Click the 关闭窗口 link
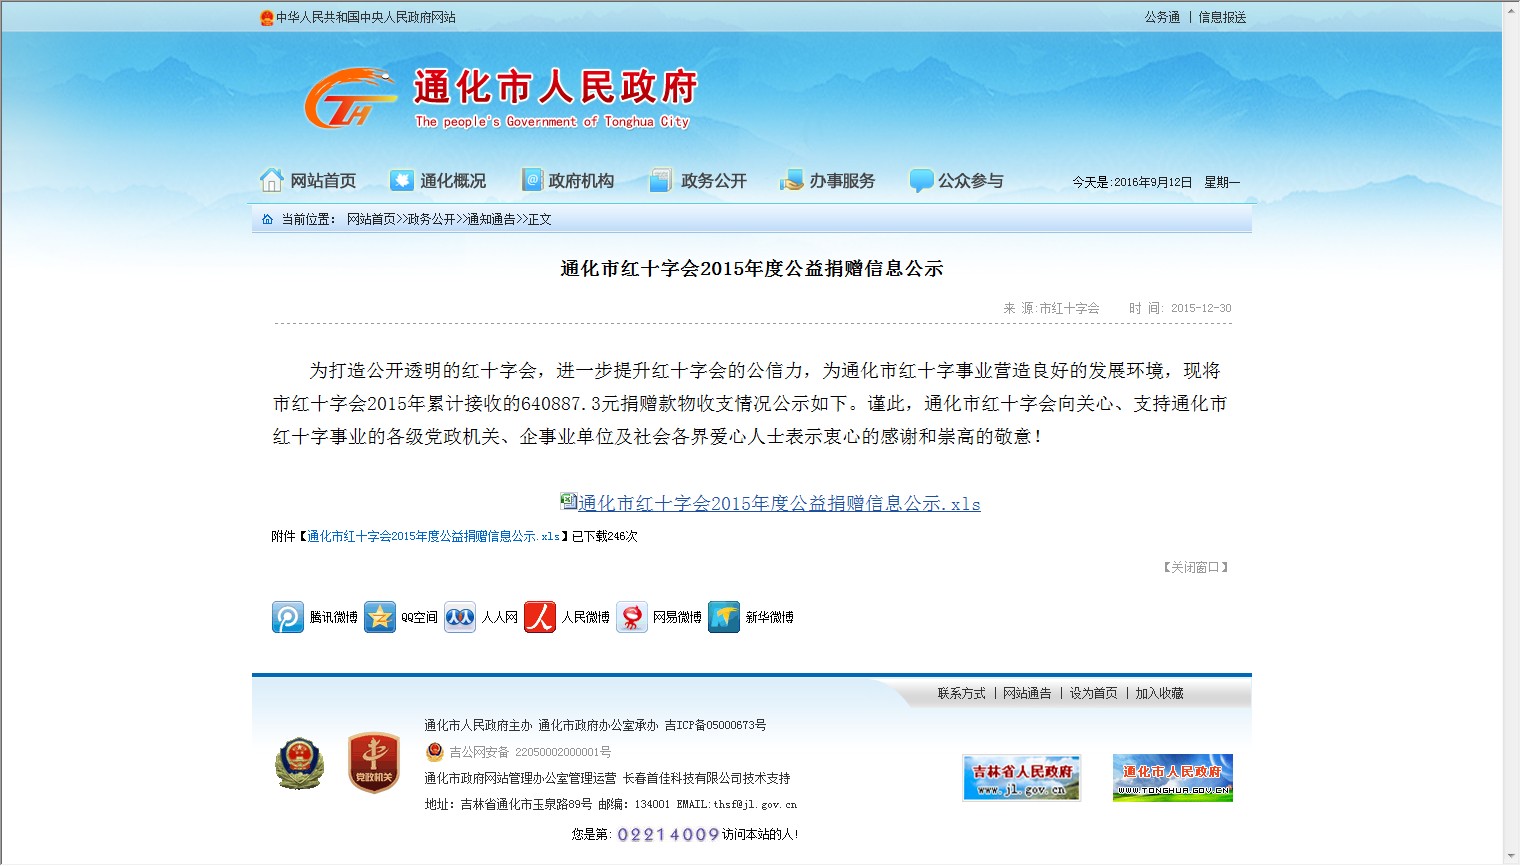Viewport: 1521px width, 866px height. coord(1195,567)
